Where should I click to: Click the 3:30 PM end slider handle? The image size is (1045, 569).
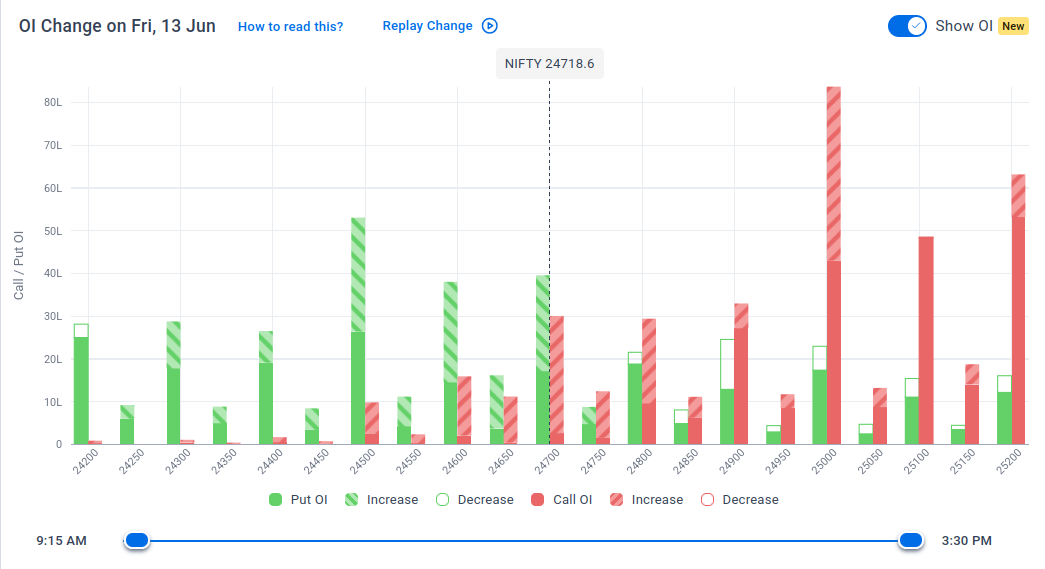910,540
